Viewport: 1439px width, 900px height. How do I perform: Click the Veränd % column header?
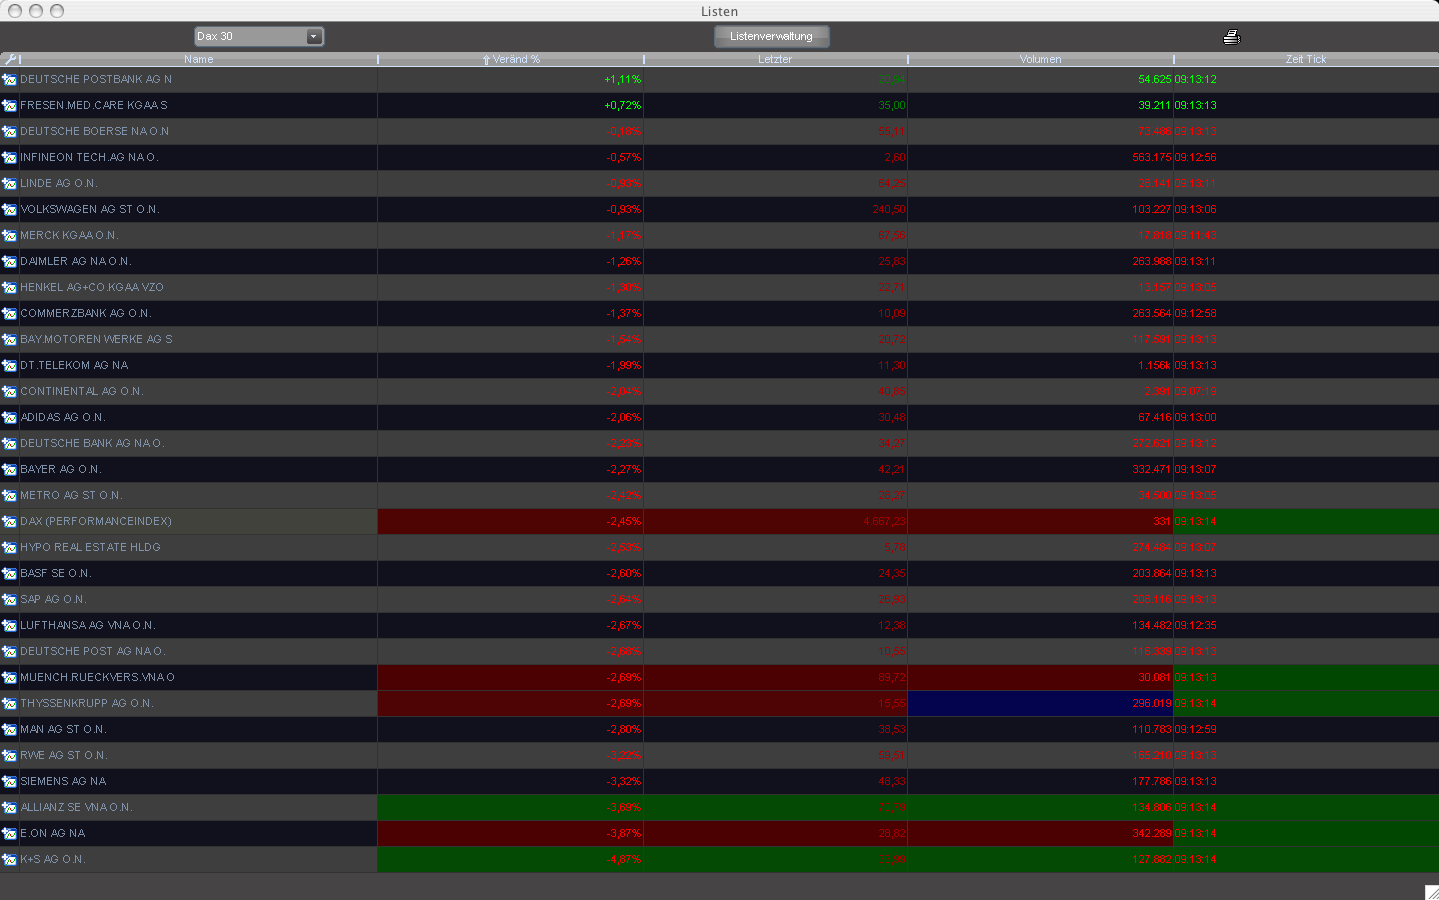[x=511, y=59]
